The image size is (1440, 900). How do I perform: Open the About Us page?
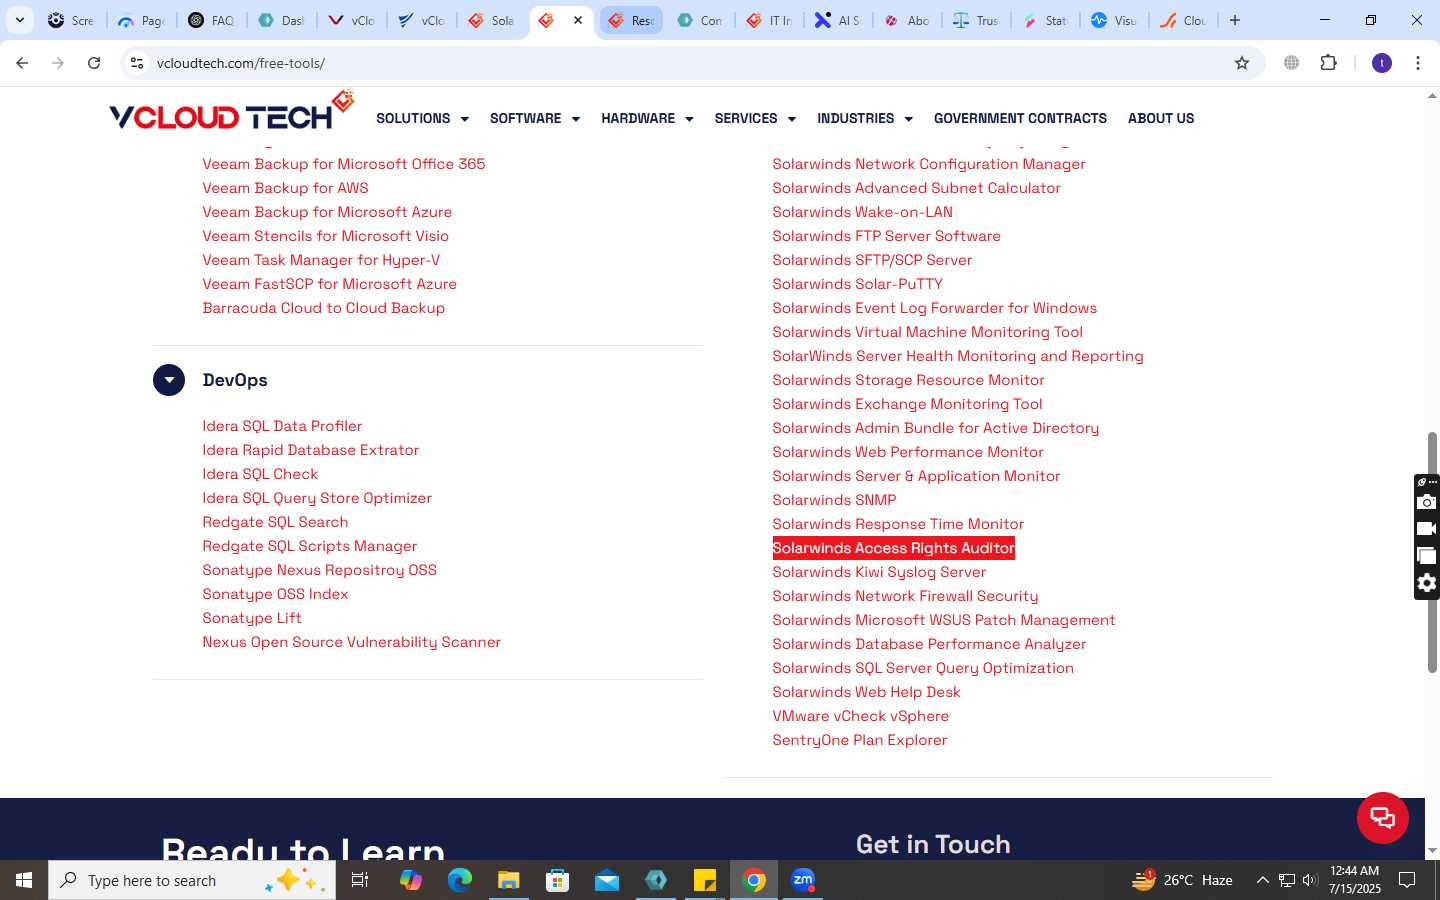coord(1161,118)
